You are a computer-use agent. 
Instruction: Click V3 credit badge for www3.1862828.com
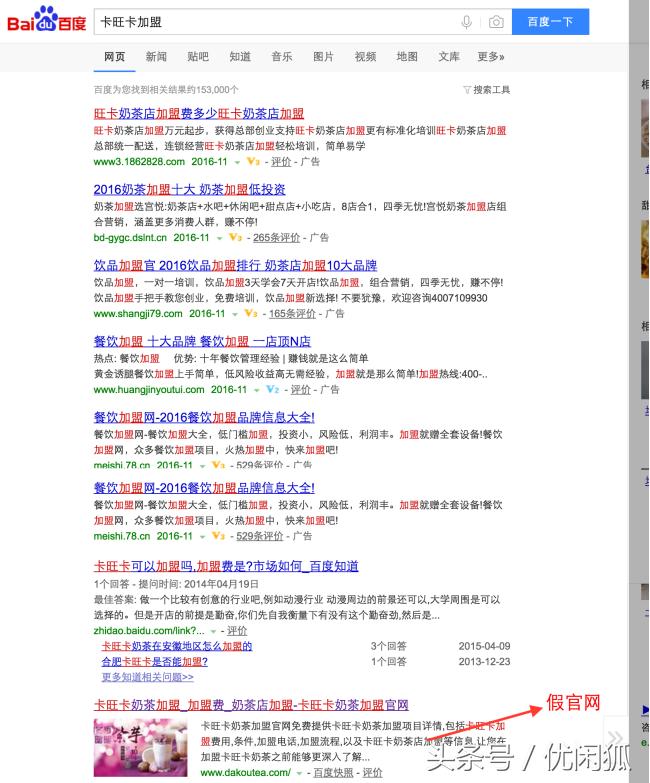[x=253, y=161]
